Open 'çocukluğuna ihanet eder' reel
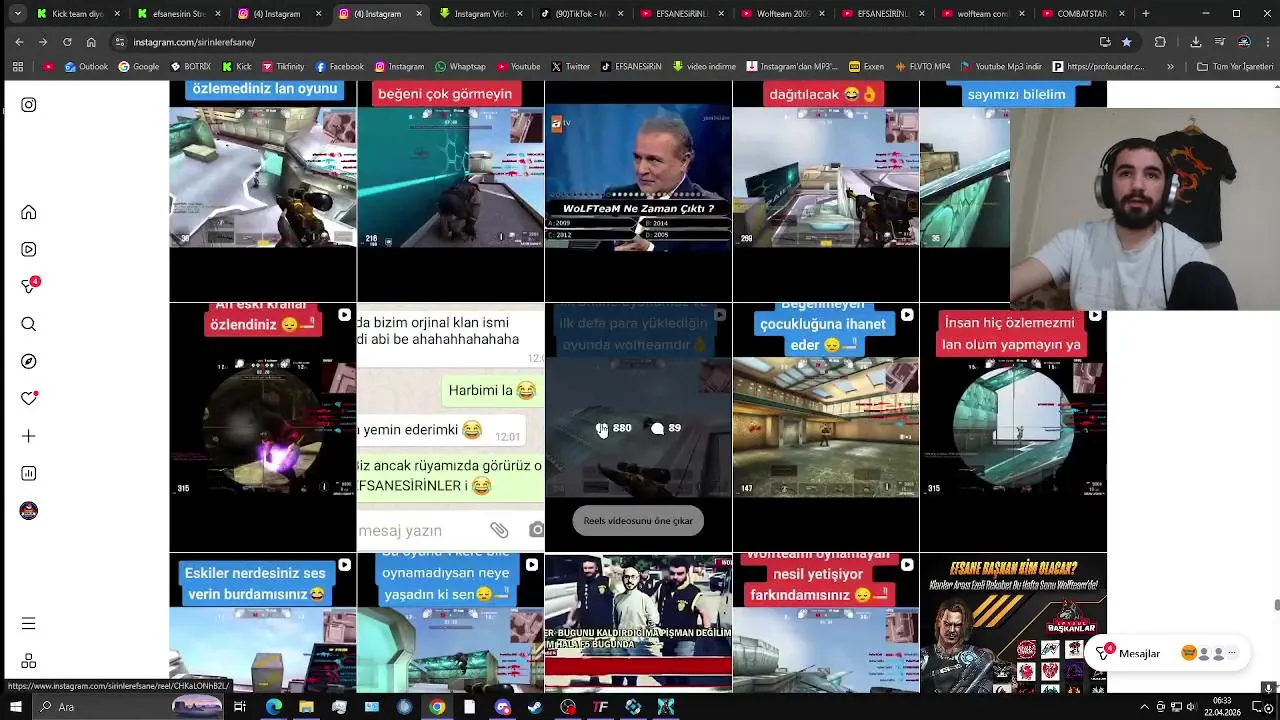 825,427
